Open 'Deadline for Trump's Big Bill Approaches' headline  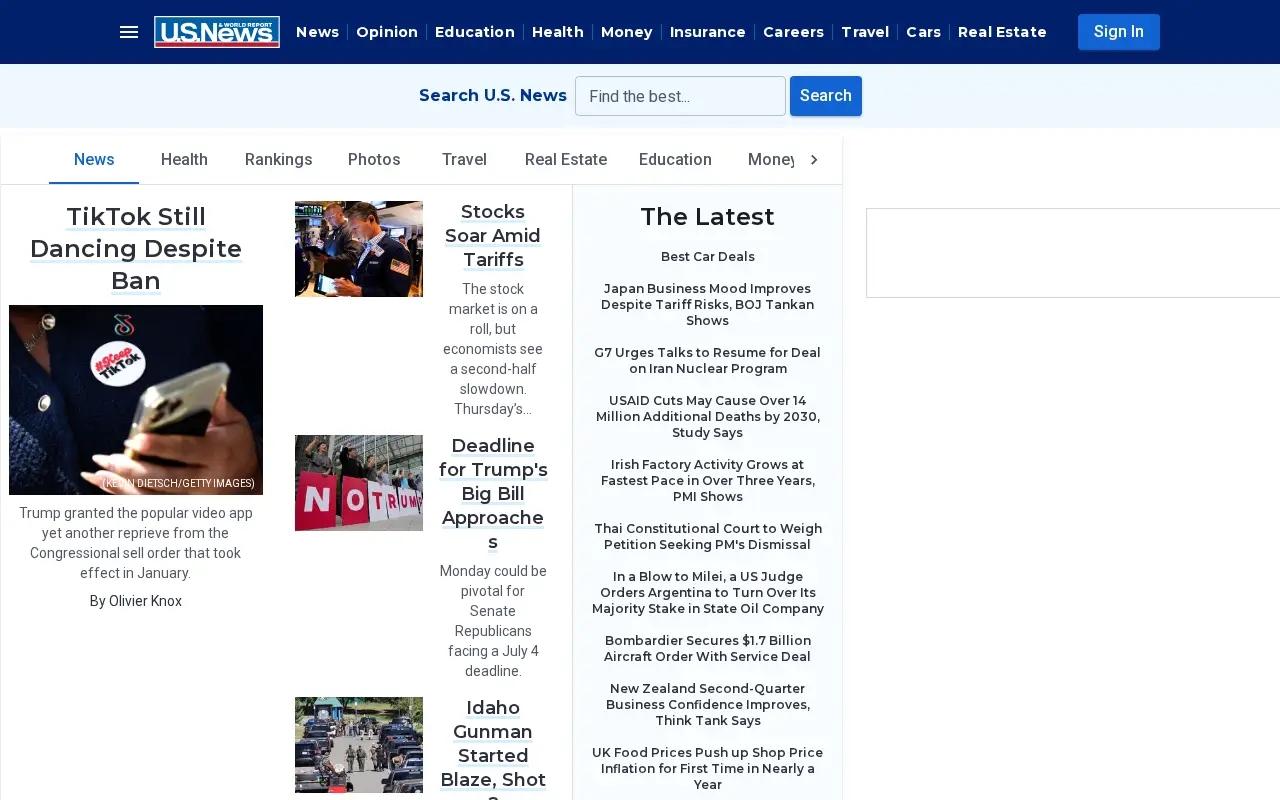[493, 494]
